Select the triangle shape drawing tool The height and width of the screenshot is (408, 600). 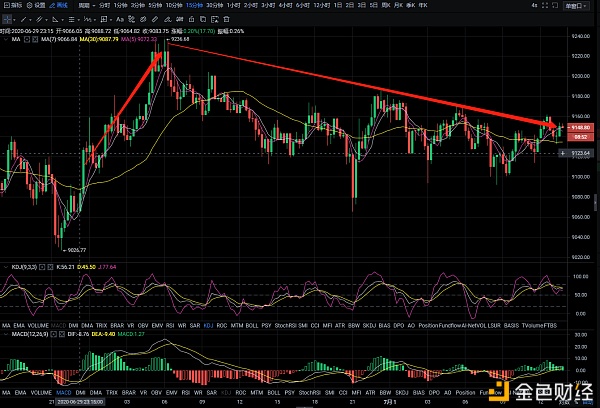click(55, 19)
